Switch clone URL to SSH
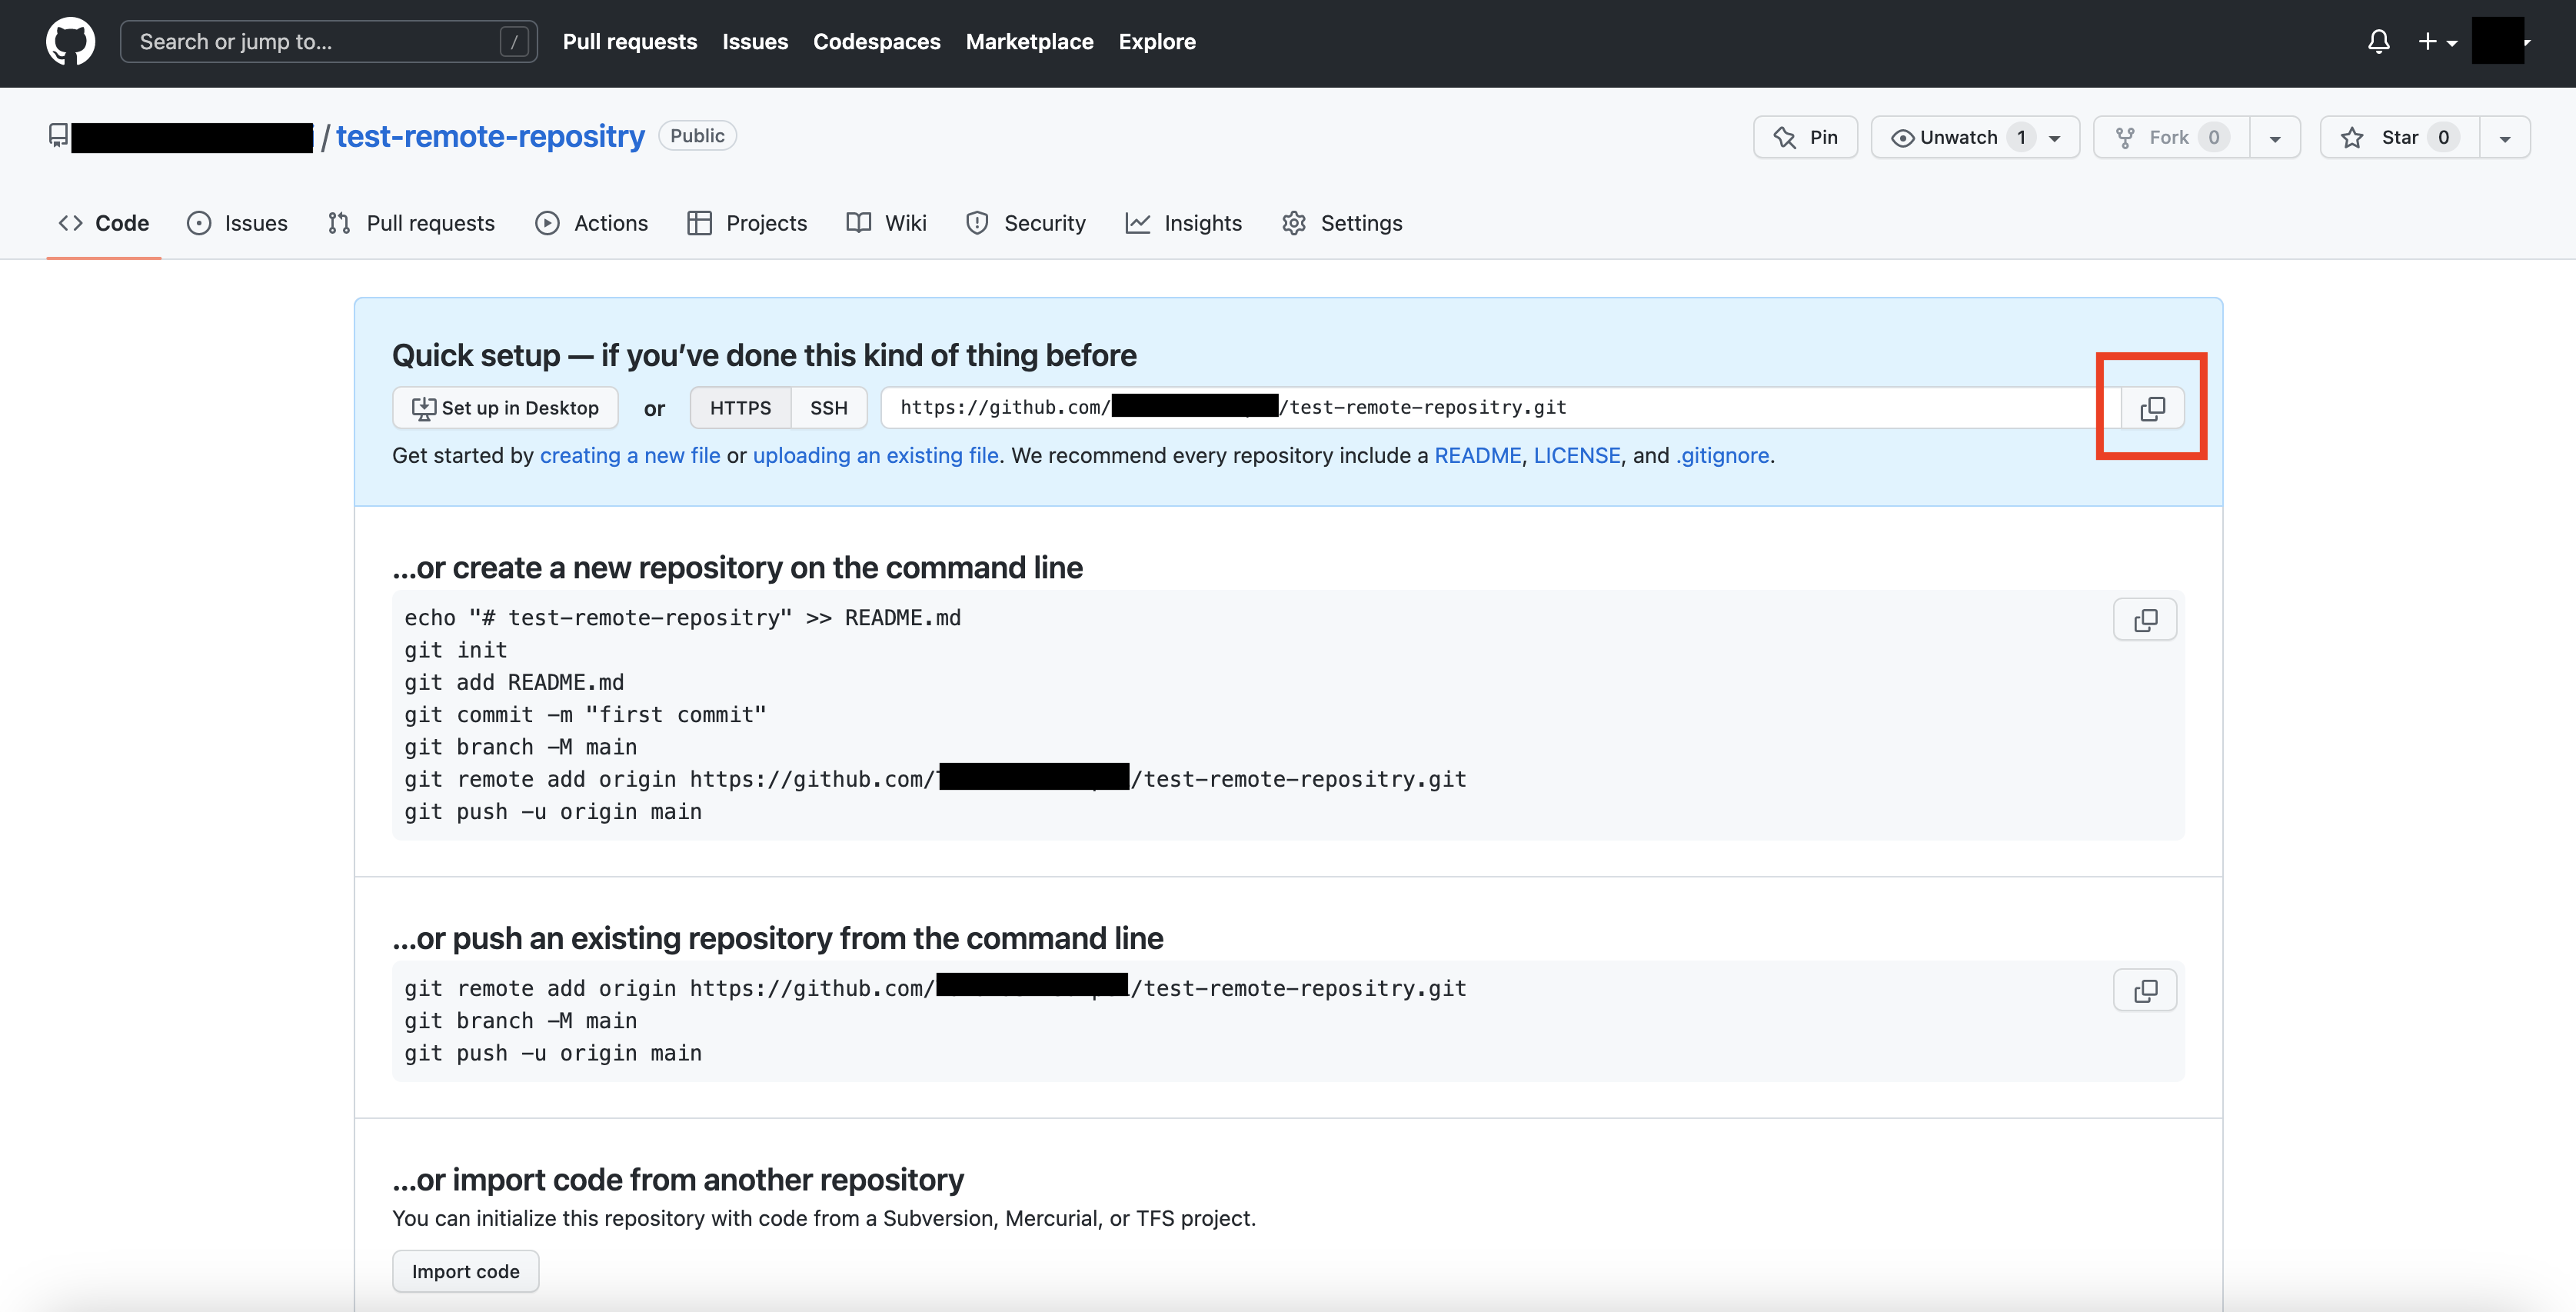Viewport: 2576px width, 1312px height. tap(828, 408)
